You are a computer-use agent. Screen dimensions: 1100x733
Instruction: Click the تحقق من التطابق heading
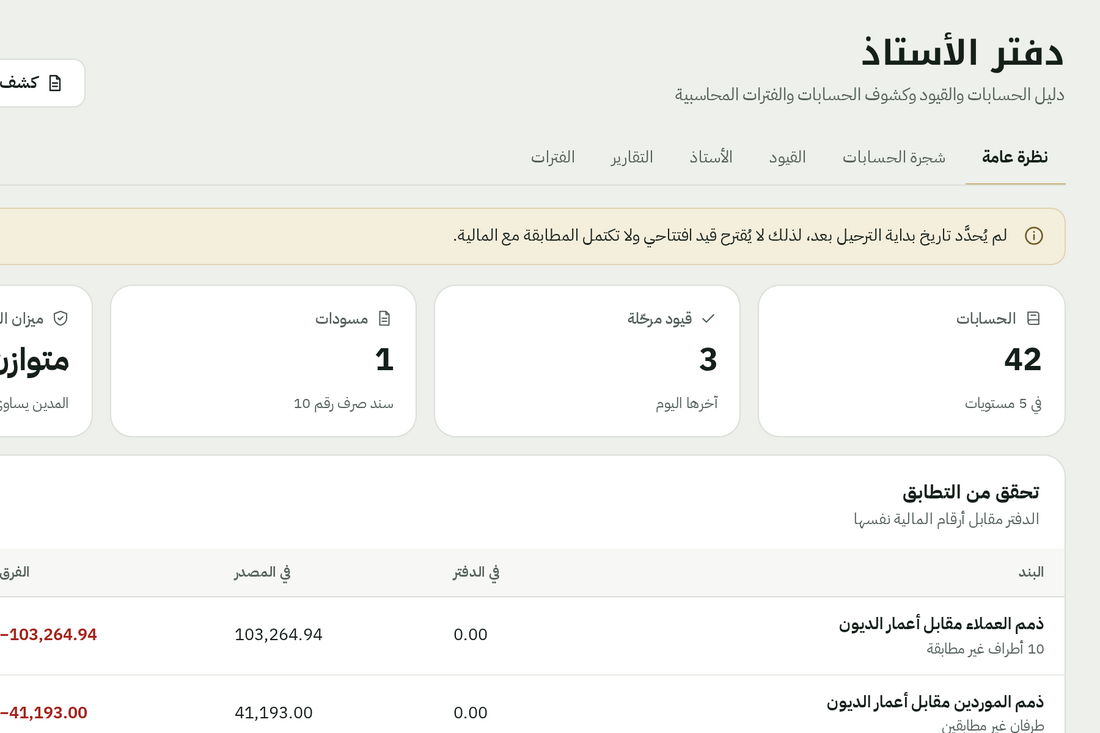click(970, 492)
